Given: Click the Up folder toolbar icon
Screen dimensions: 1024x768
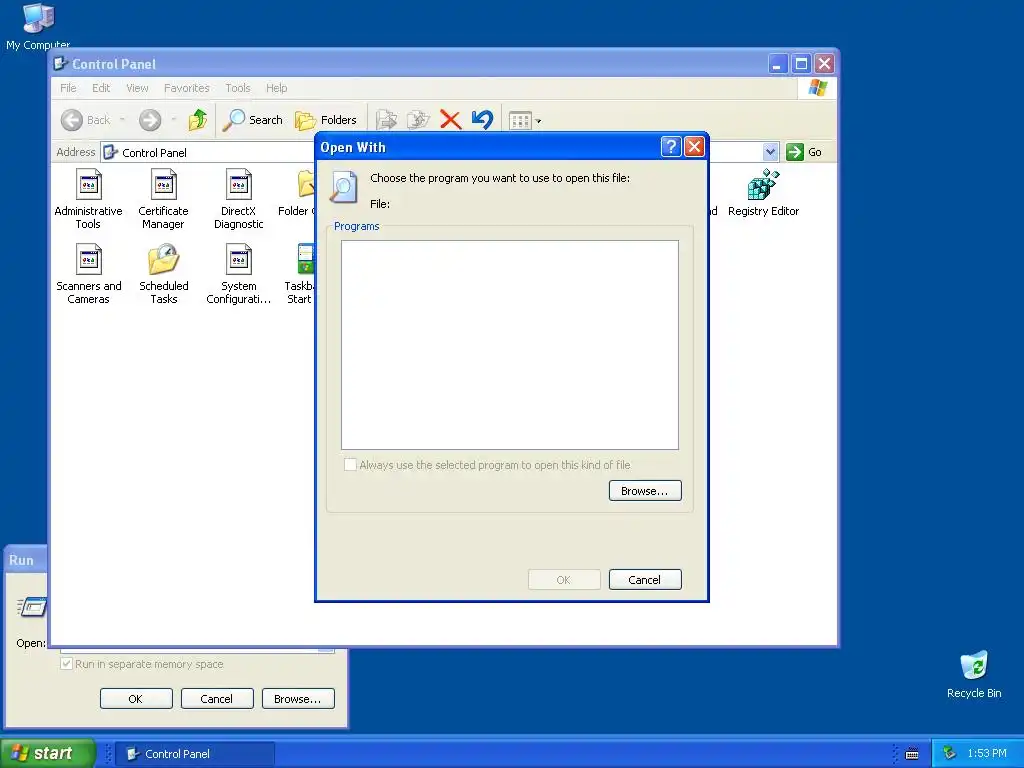Looking at the screenshot, I should (197, 120).
